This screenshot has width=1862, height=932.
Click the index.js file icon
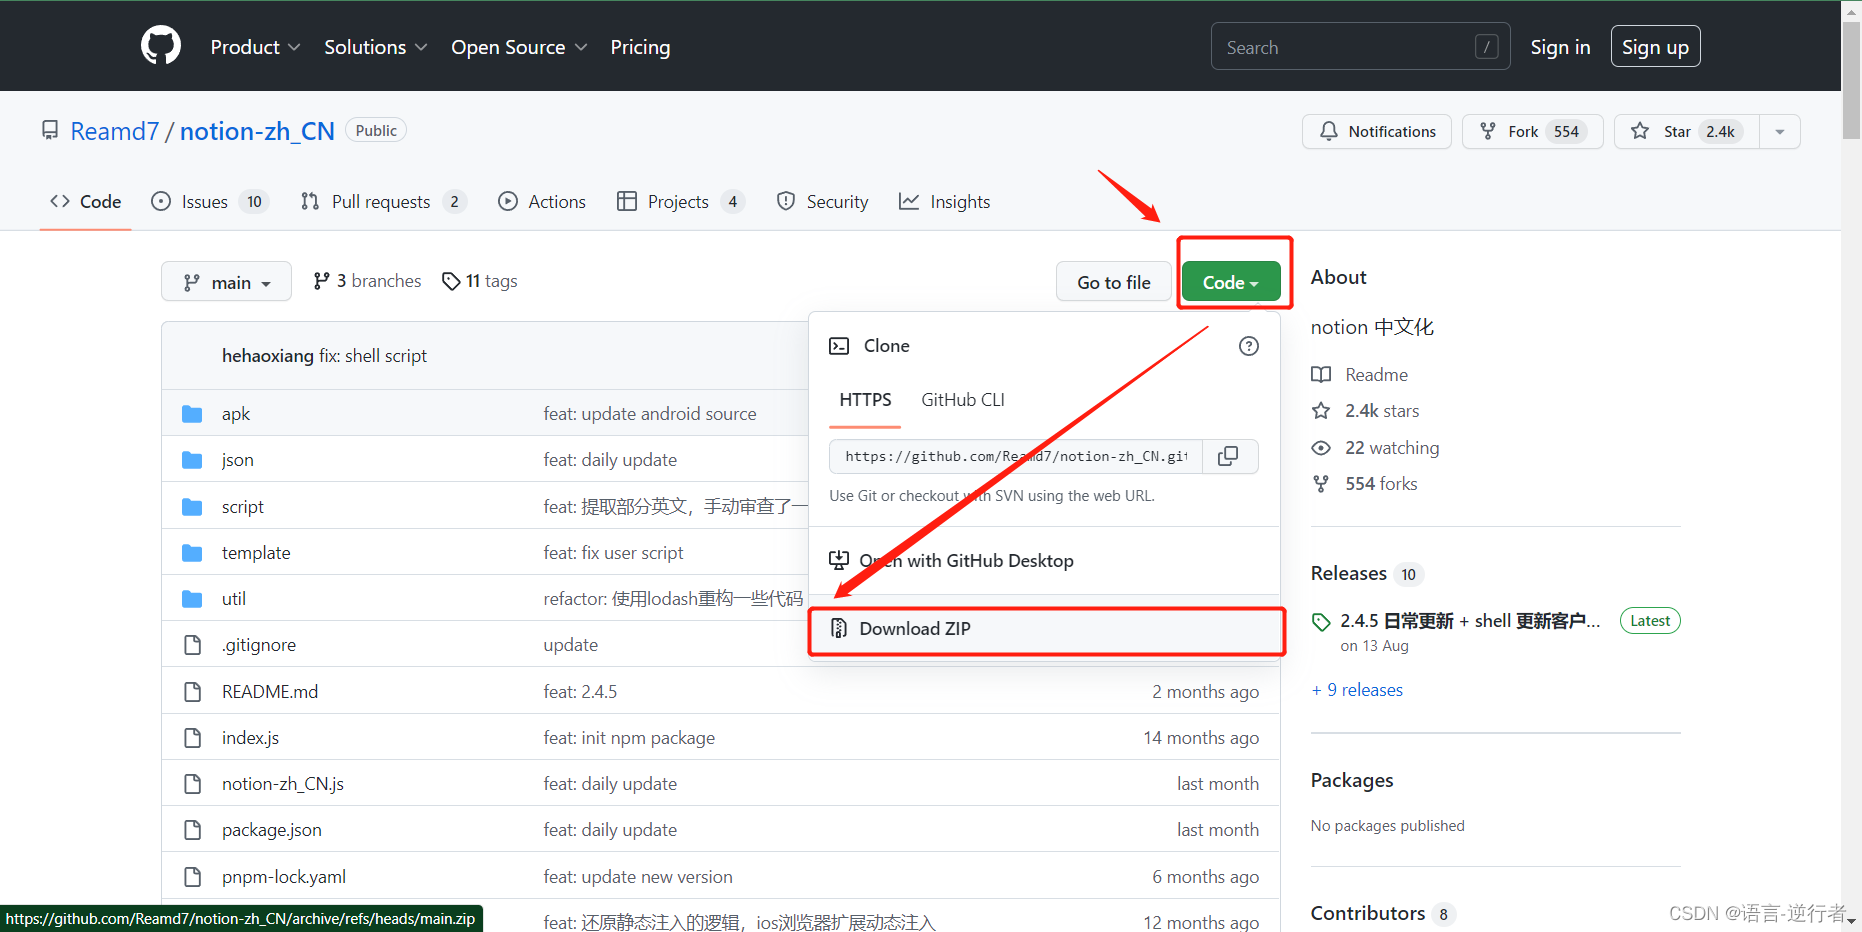click(192, 738)
